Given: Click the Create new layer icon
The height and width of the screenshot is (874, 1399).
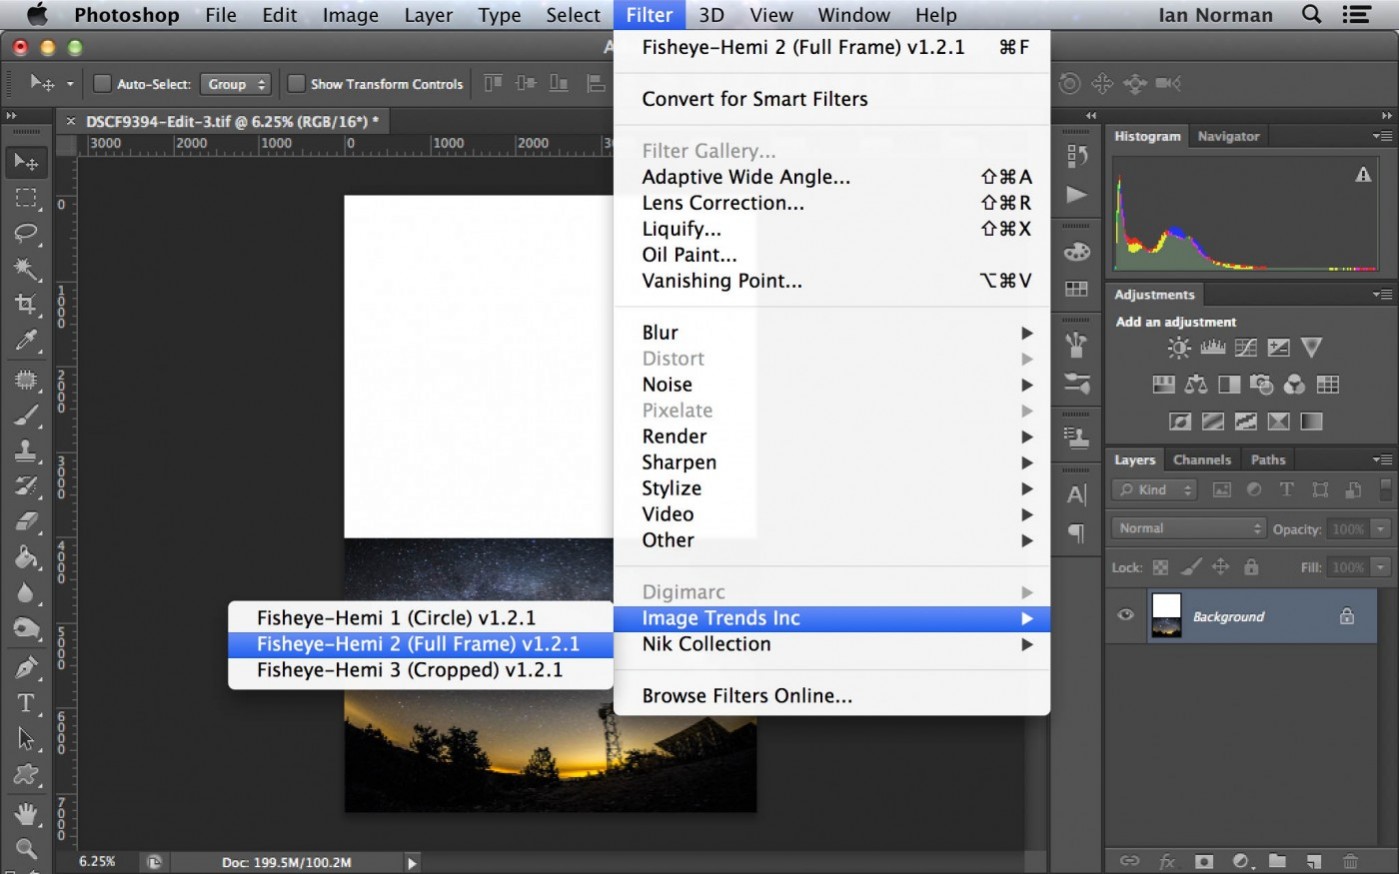Looking at the screenshot, I should pyautogui.click(x=1314, y=861).
